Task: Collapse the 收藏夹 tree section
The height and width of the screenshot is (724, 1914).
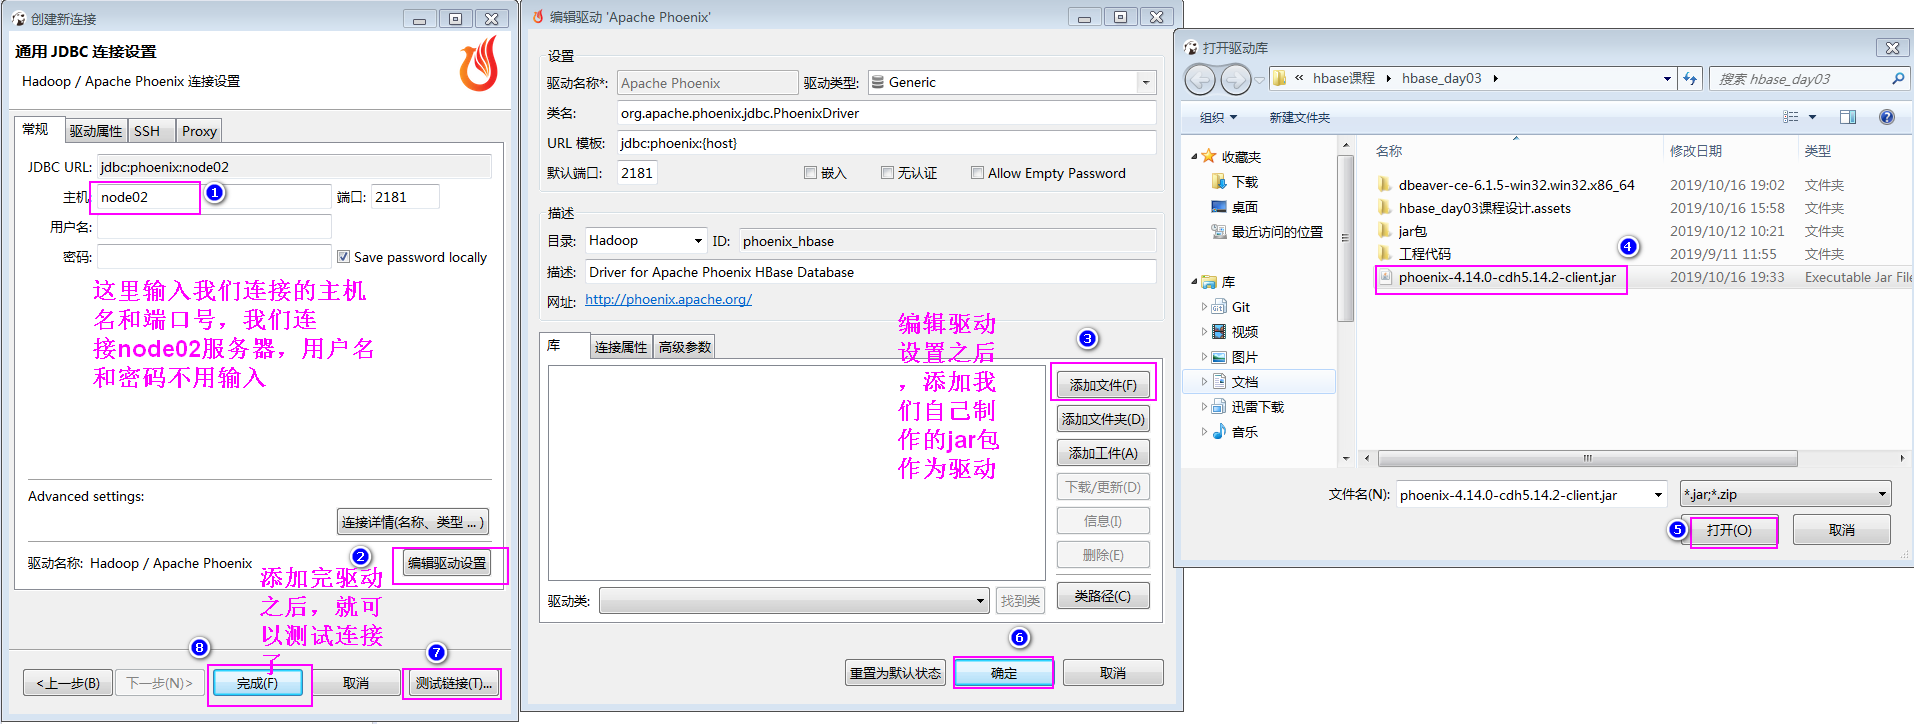Action: pos(1194,157)
